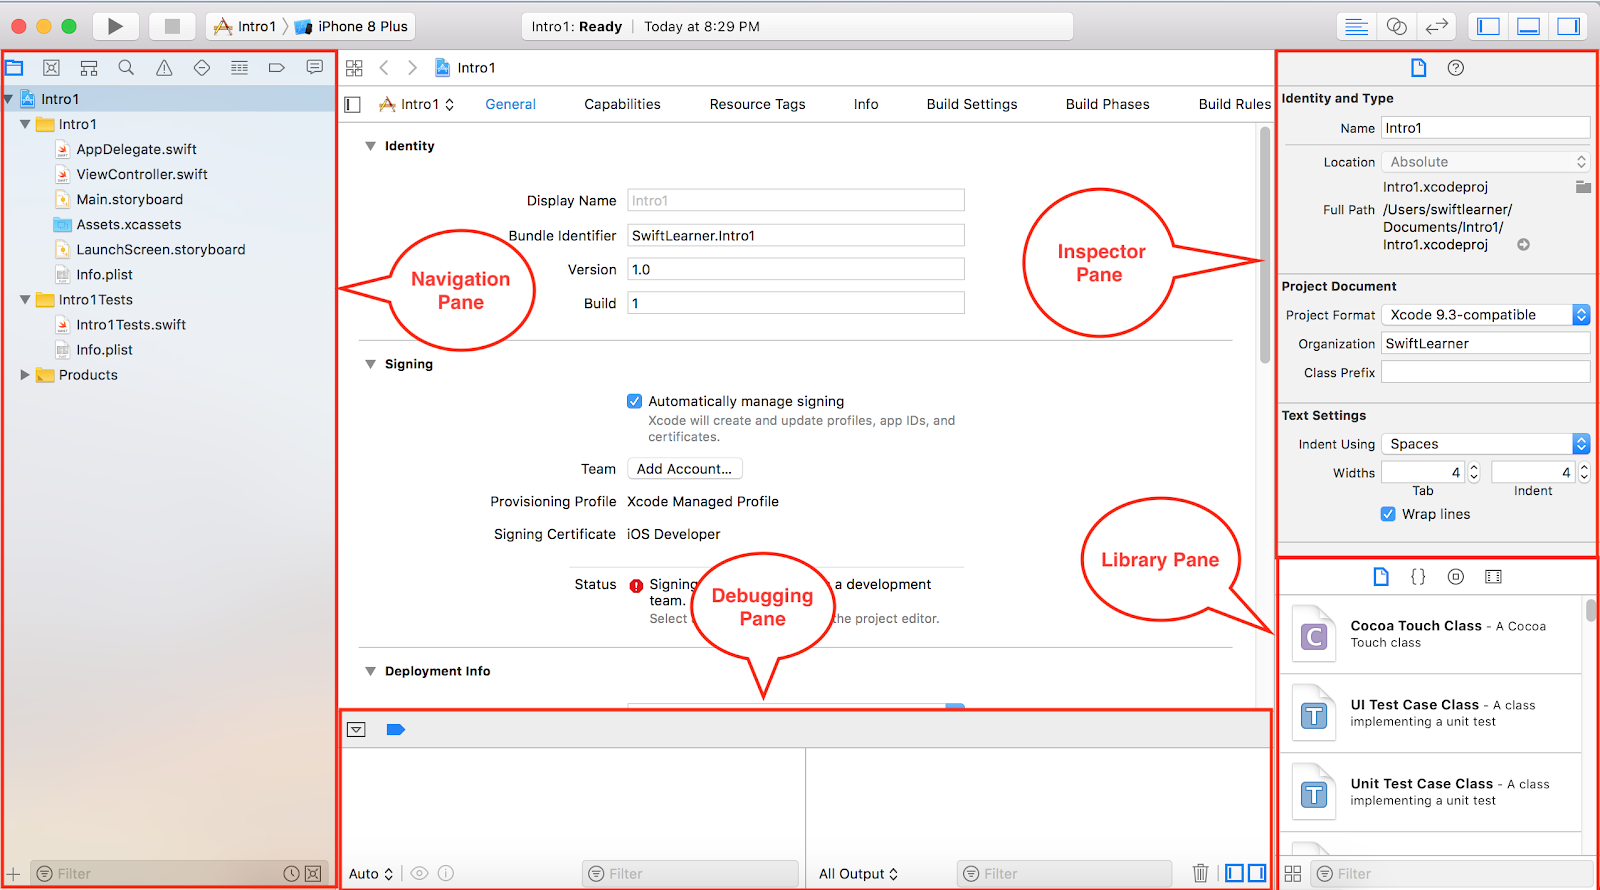Stop the running build
This screenshot has width=1600, height=890.
[x=172, y=26]
